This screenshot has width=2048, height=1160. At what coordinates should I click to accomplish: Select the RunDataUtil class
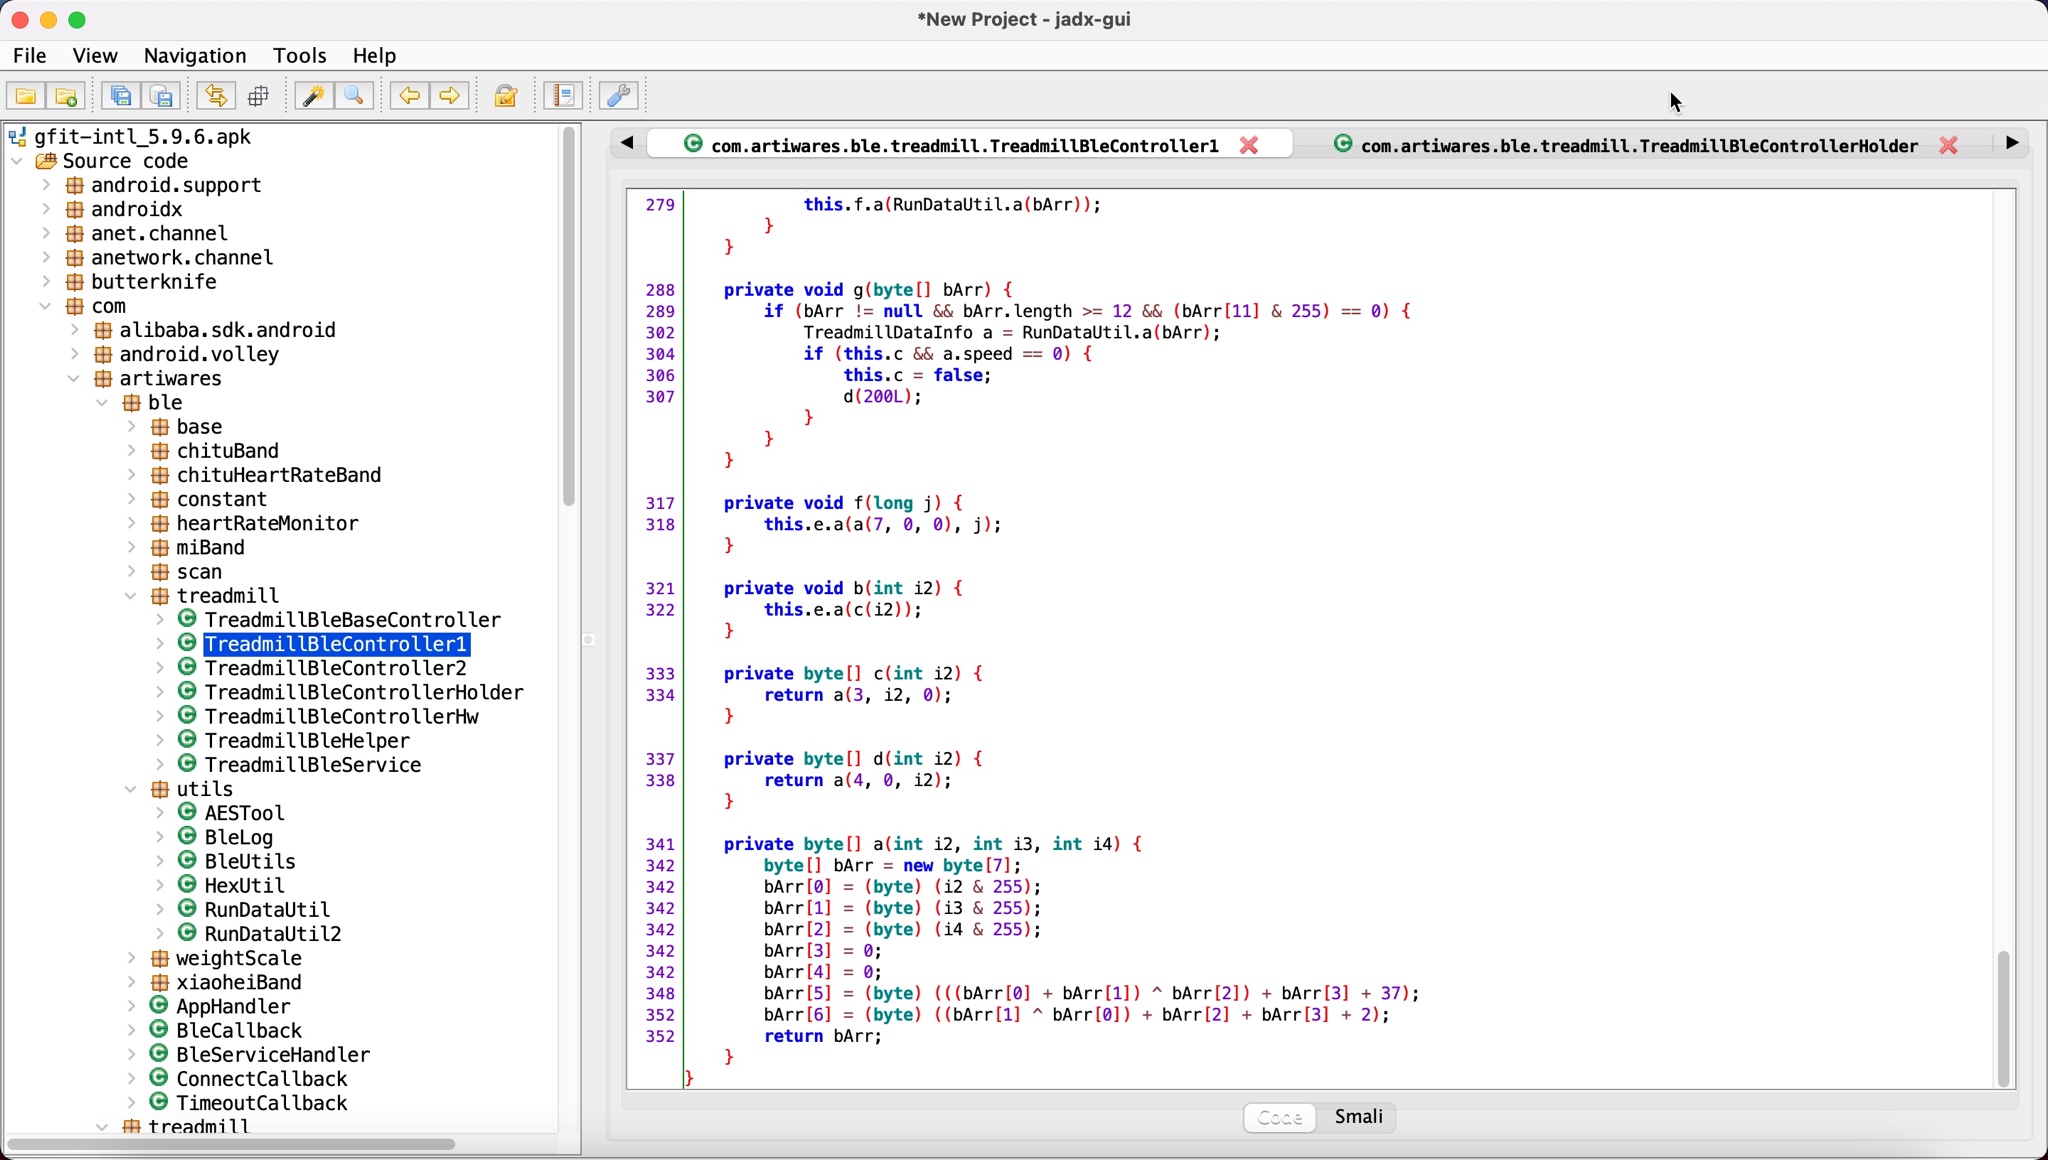click(x=267, y=909)
